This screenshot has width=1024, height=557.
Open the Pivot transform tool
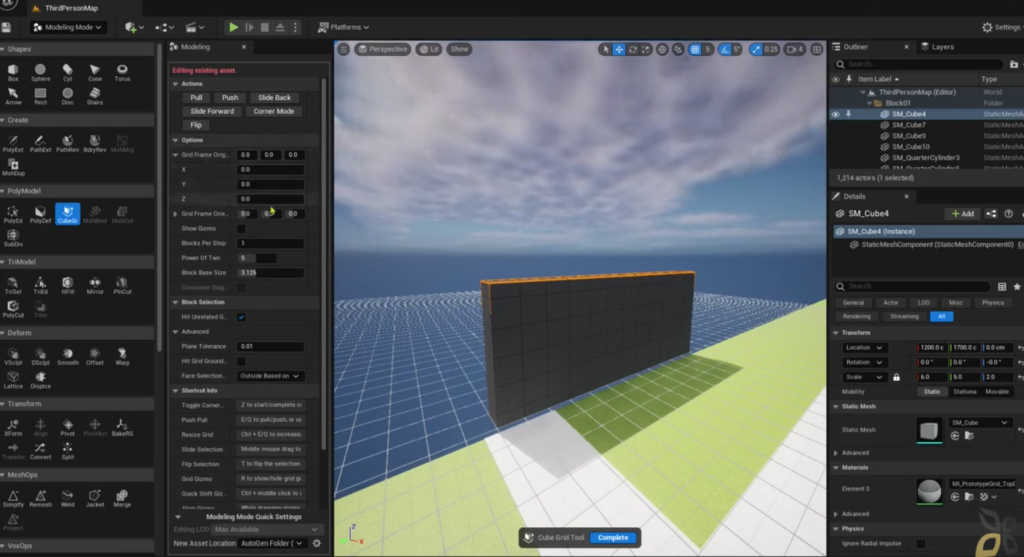pyautogui.click(x=67, y=427)
